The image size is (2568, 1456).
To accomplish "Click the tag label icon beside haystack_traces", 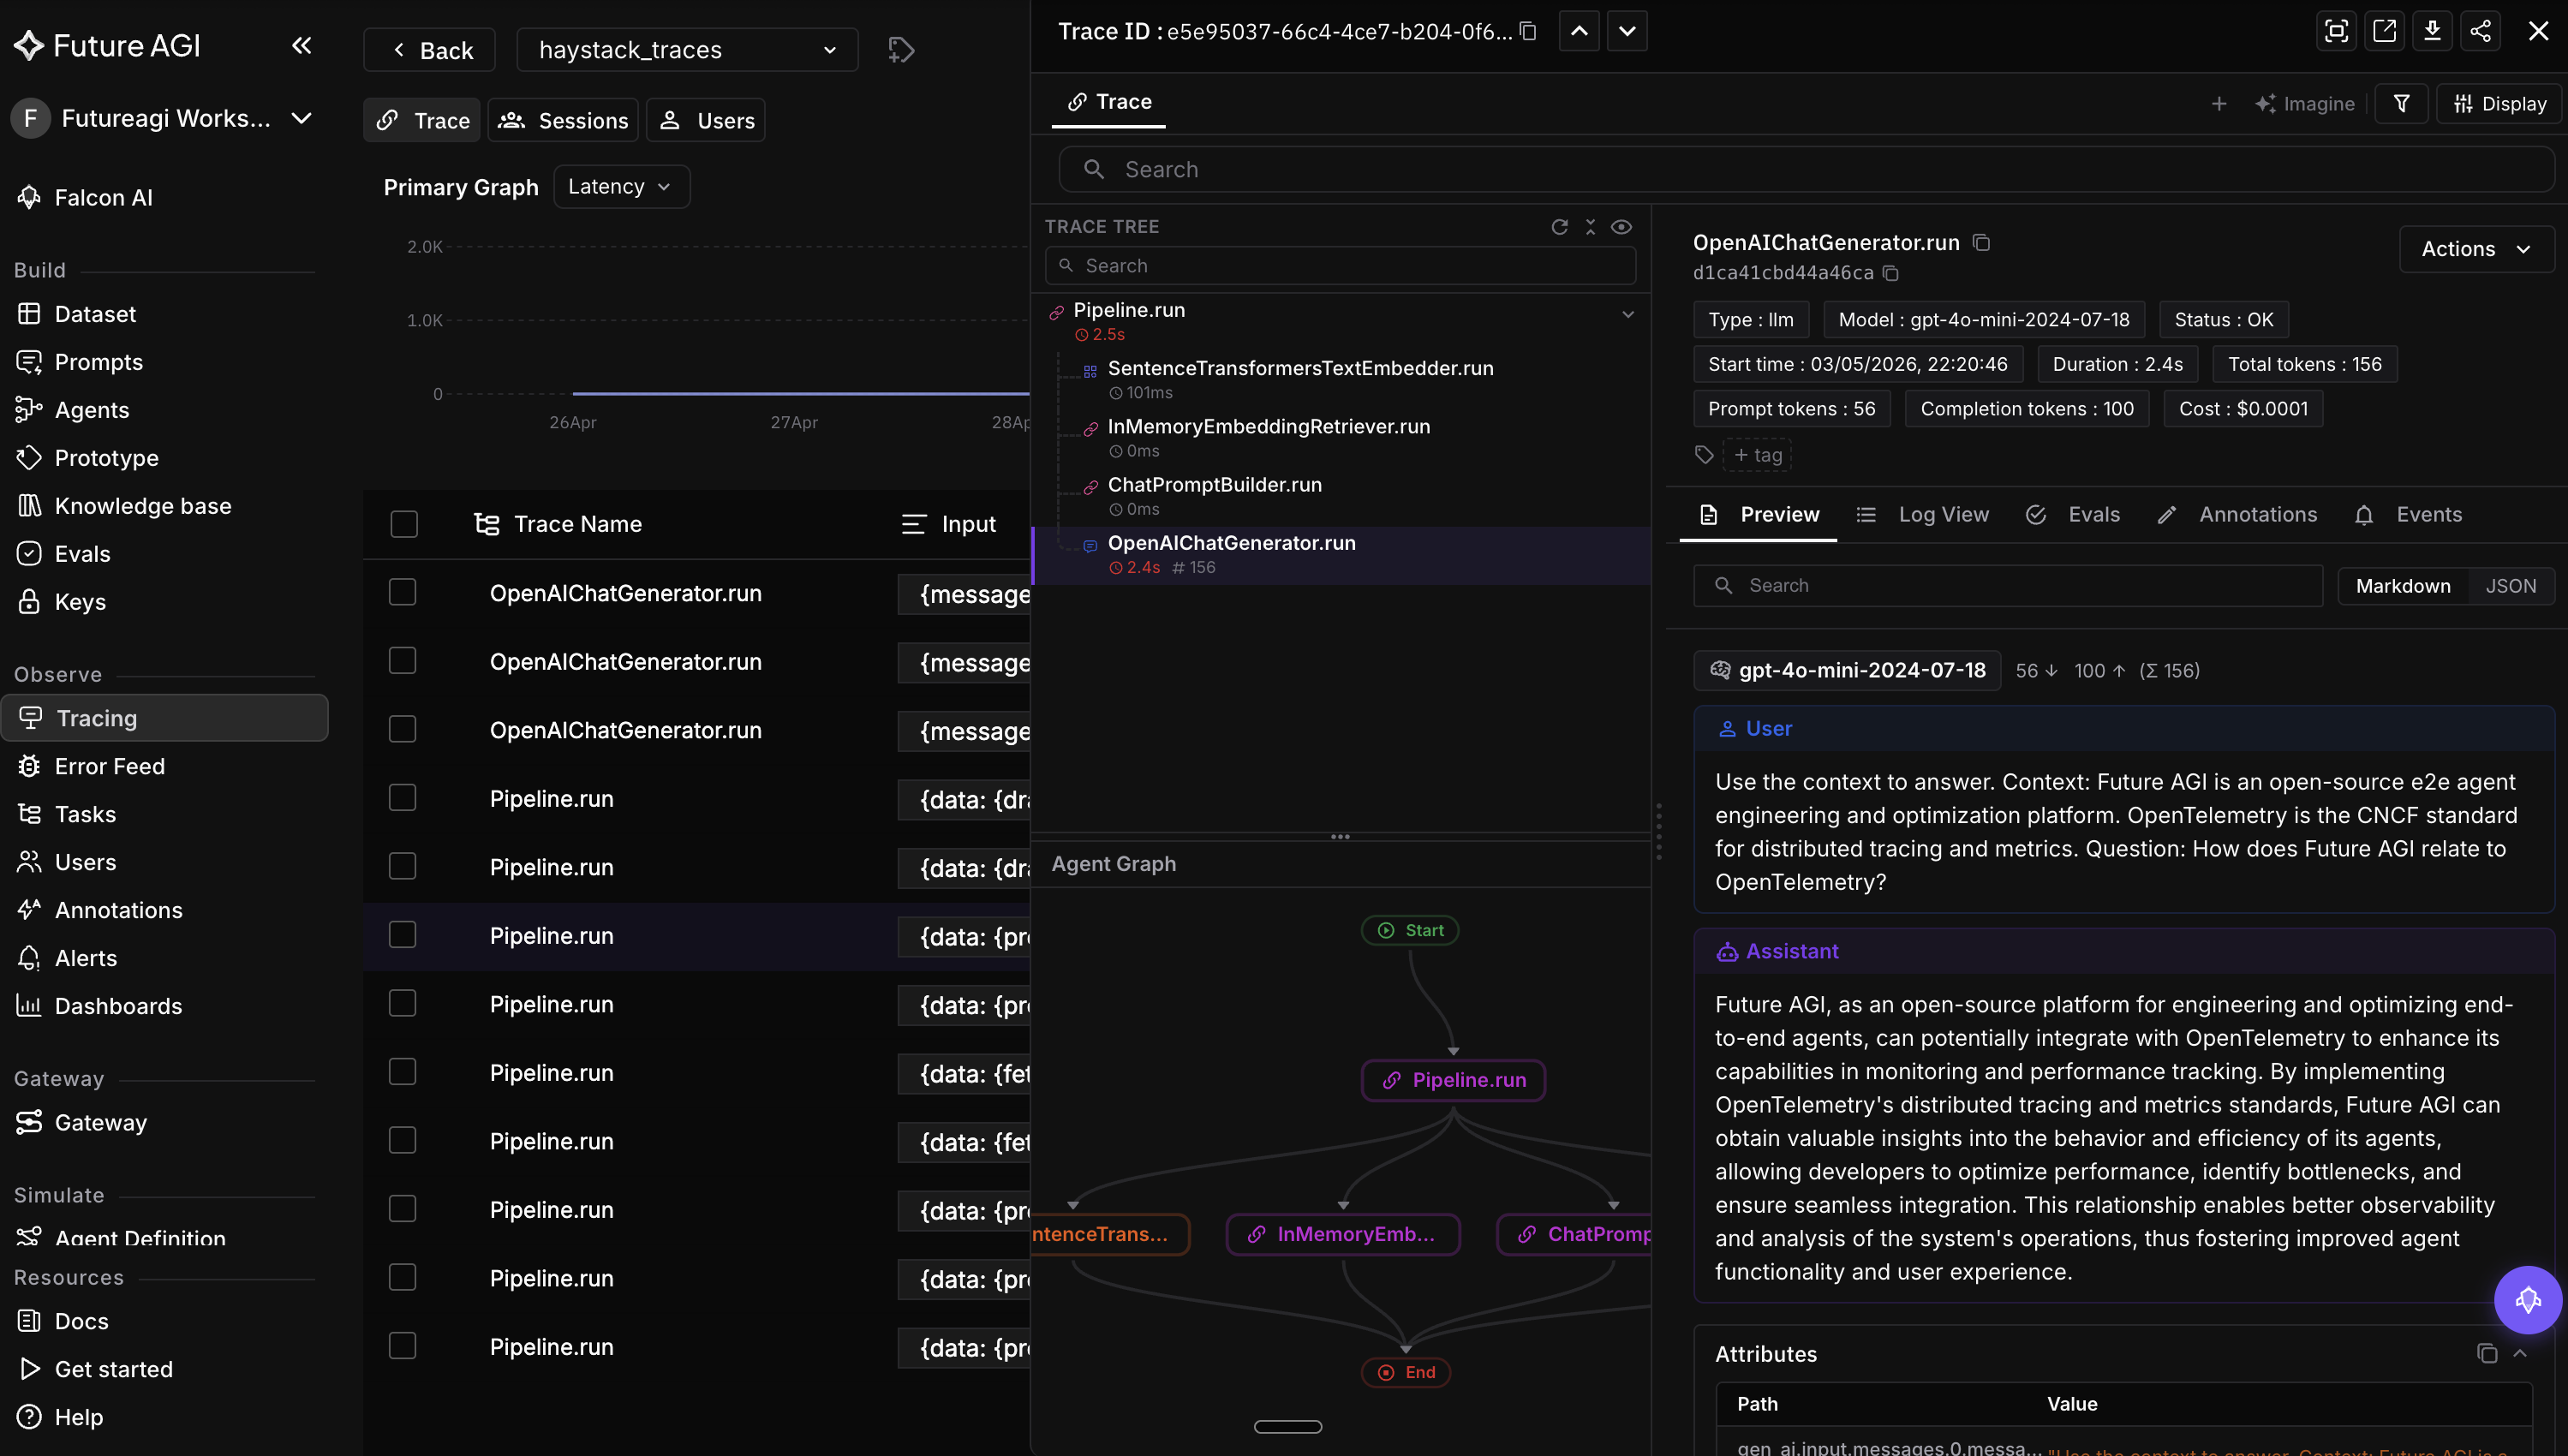I will [x=900, y=50].
